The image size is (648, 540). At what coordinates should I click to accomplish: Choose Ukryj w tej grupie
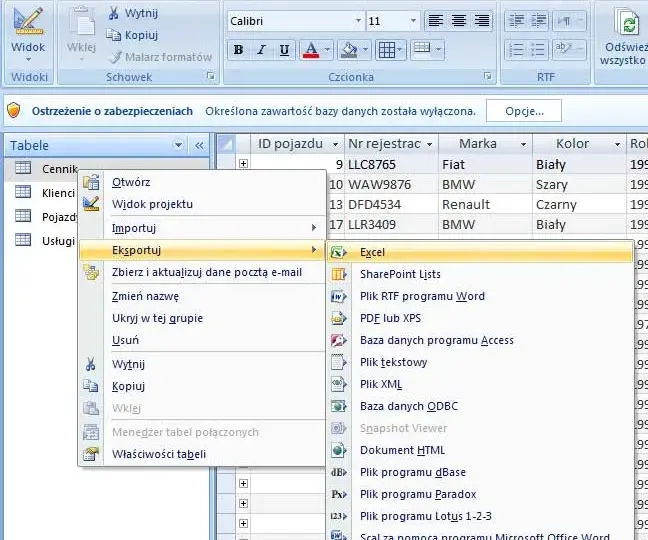201,318
